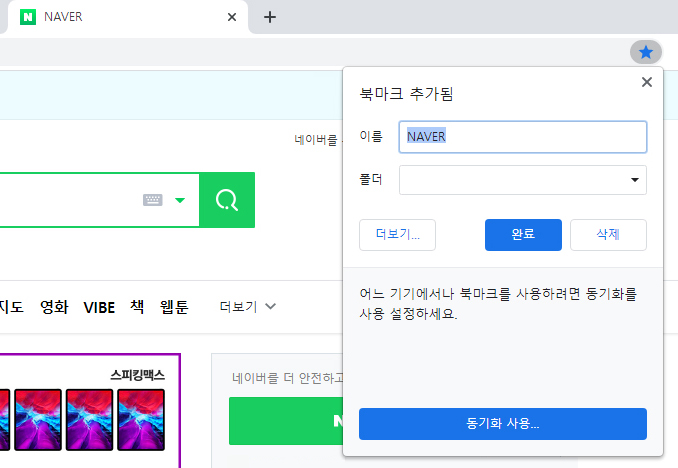Click the 동기화 사용... sync button
The height and width of the screenshot is (468, 678).
coord(502,423)
